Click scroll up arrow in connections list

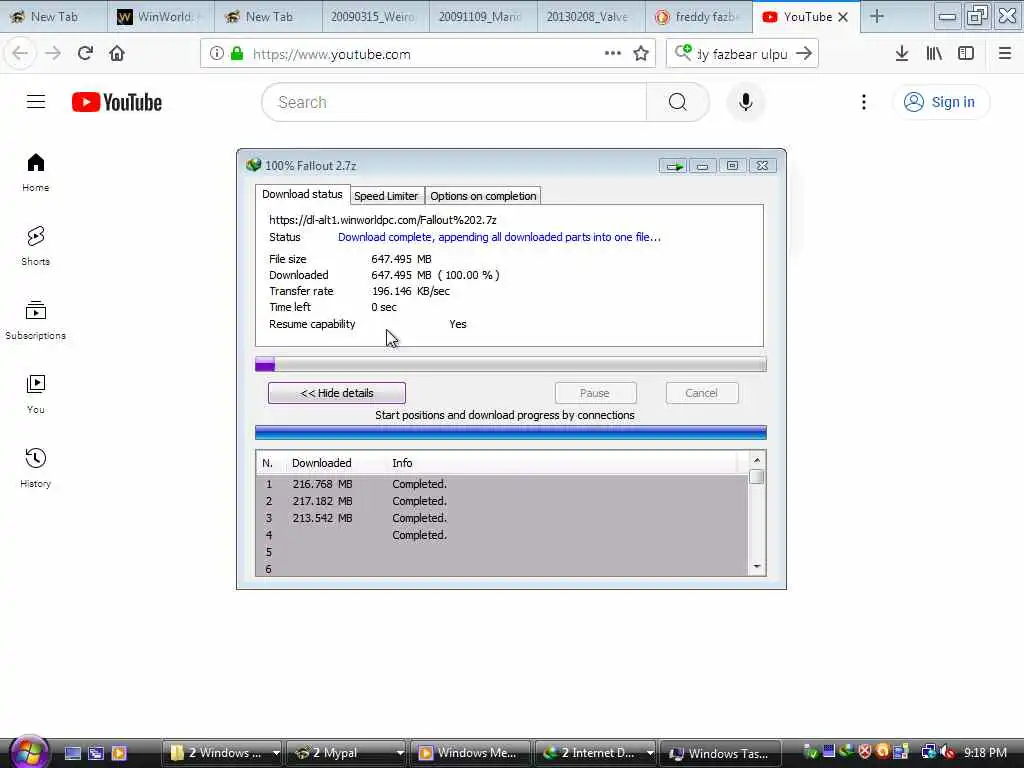click(x=757, y=460)
